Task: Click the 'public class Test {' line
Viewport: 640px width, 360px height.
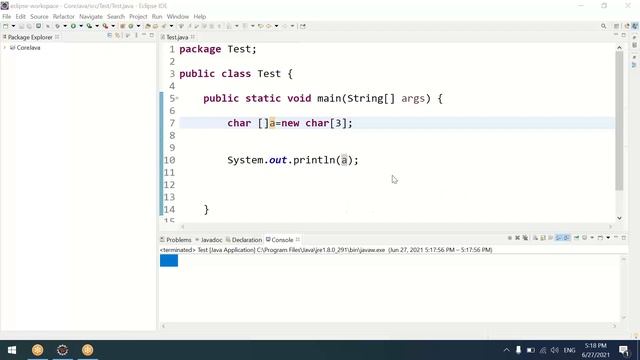Action: point(236,74)
